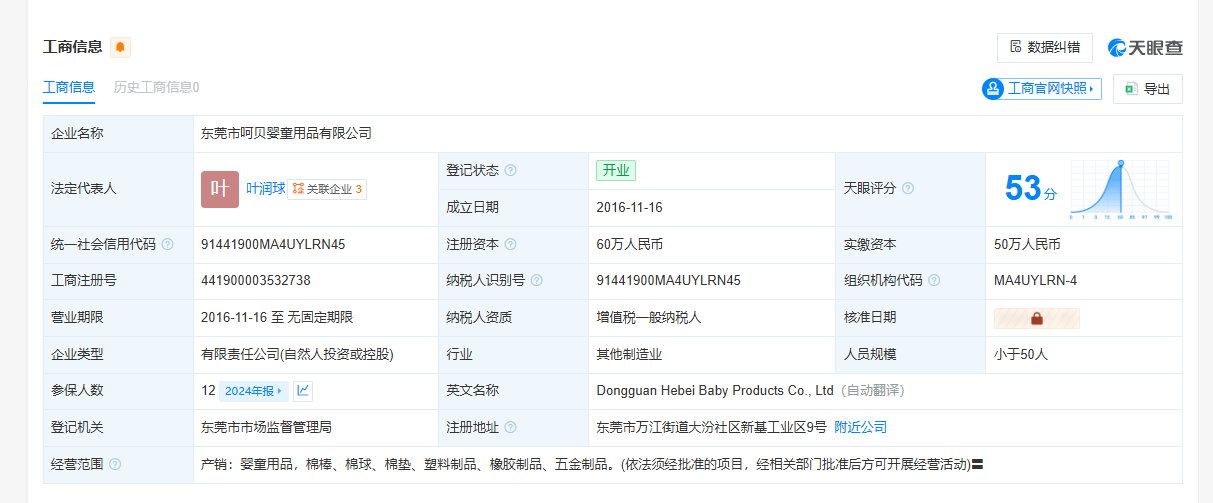Open the 附近公司 nearby companies link
The width and height of the screenshot is (1213, 503).
click(x=860, y=427)
